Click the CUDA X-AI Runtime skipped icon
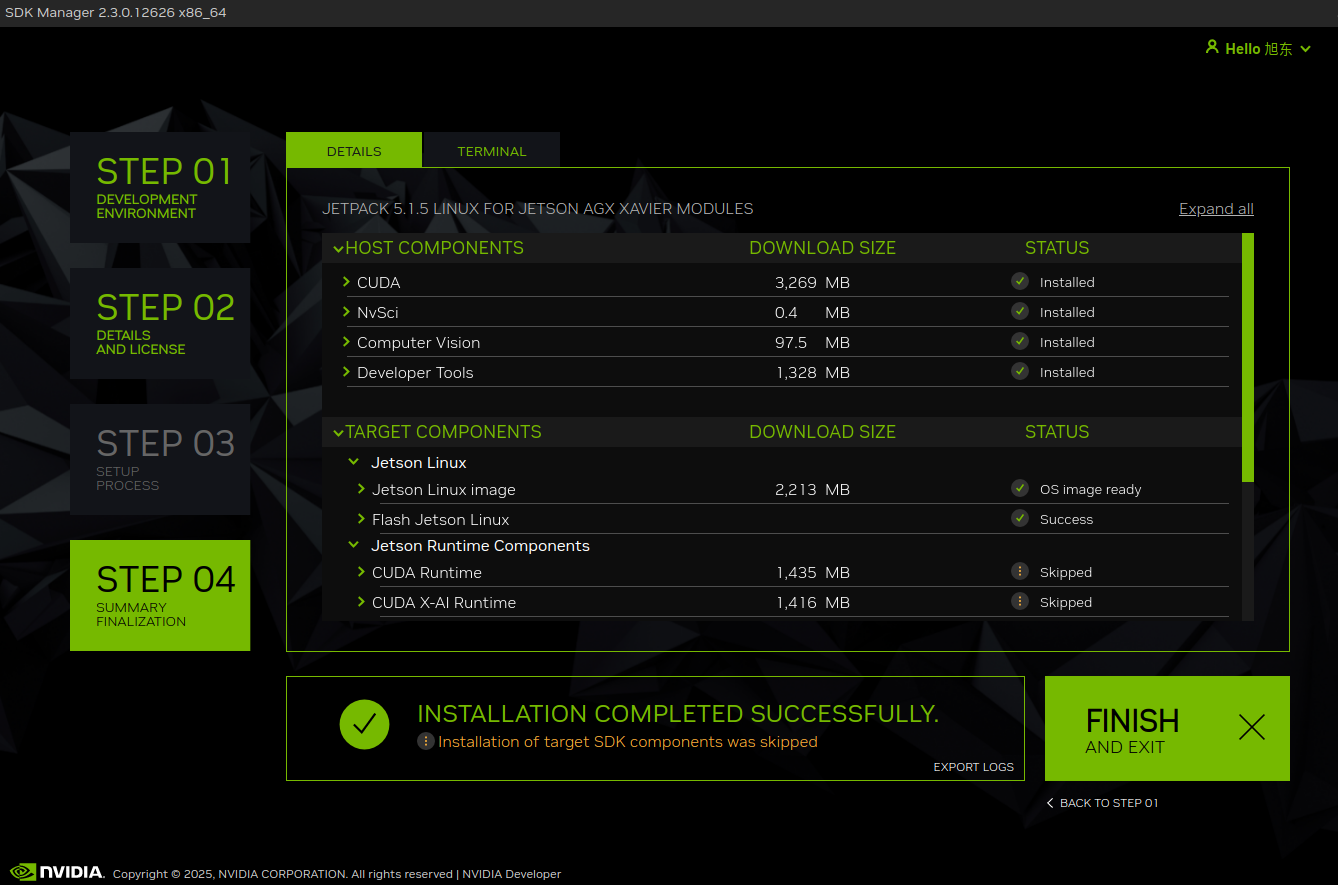 click(1019, 601)
